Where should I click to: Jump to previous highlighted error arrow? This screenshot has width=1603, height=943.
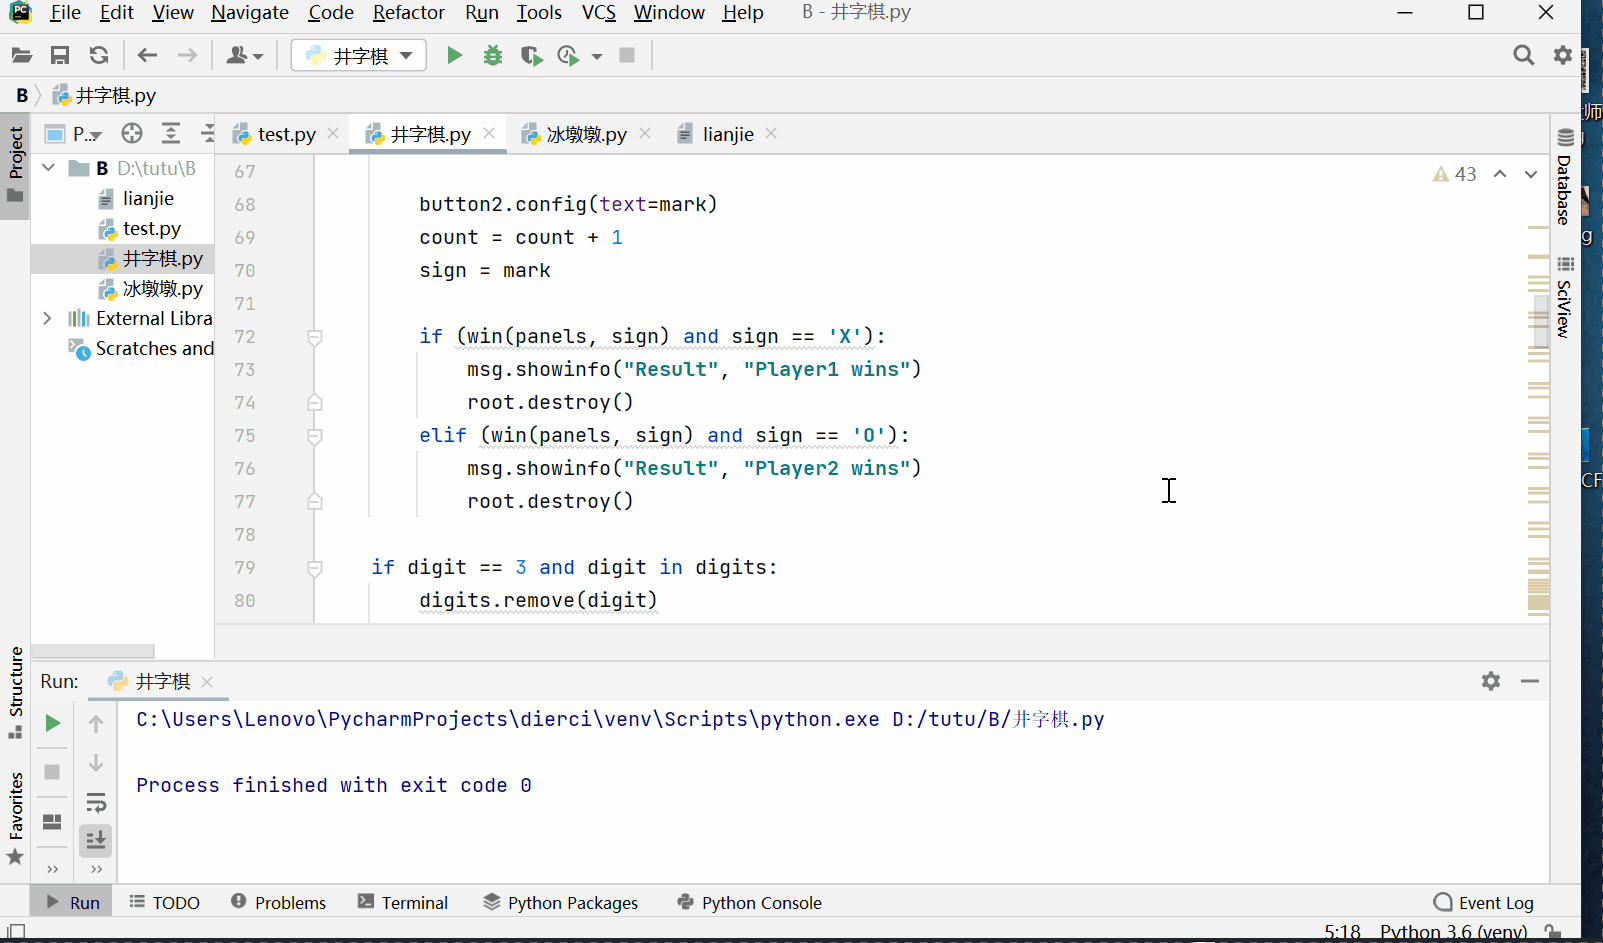point(1500,174)
